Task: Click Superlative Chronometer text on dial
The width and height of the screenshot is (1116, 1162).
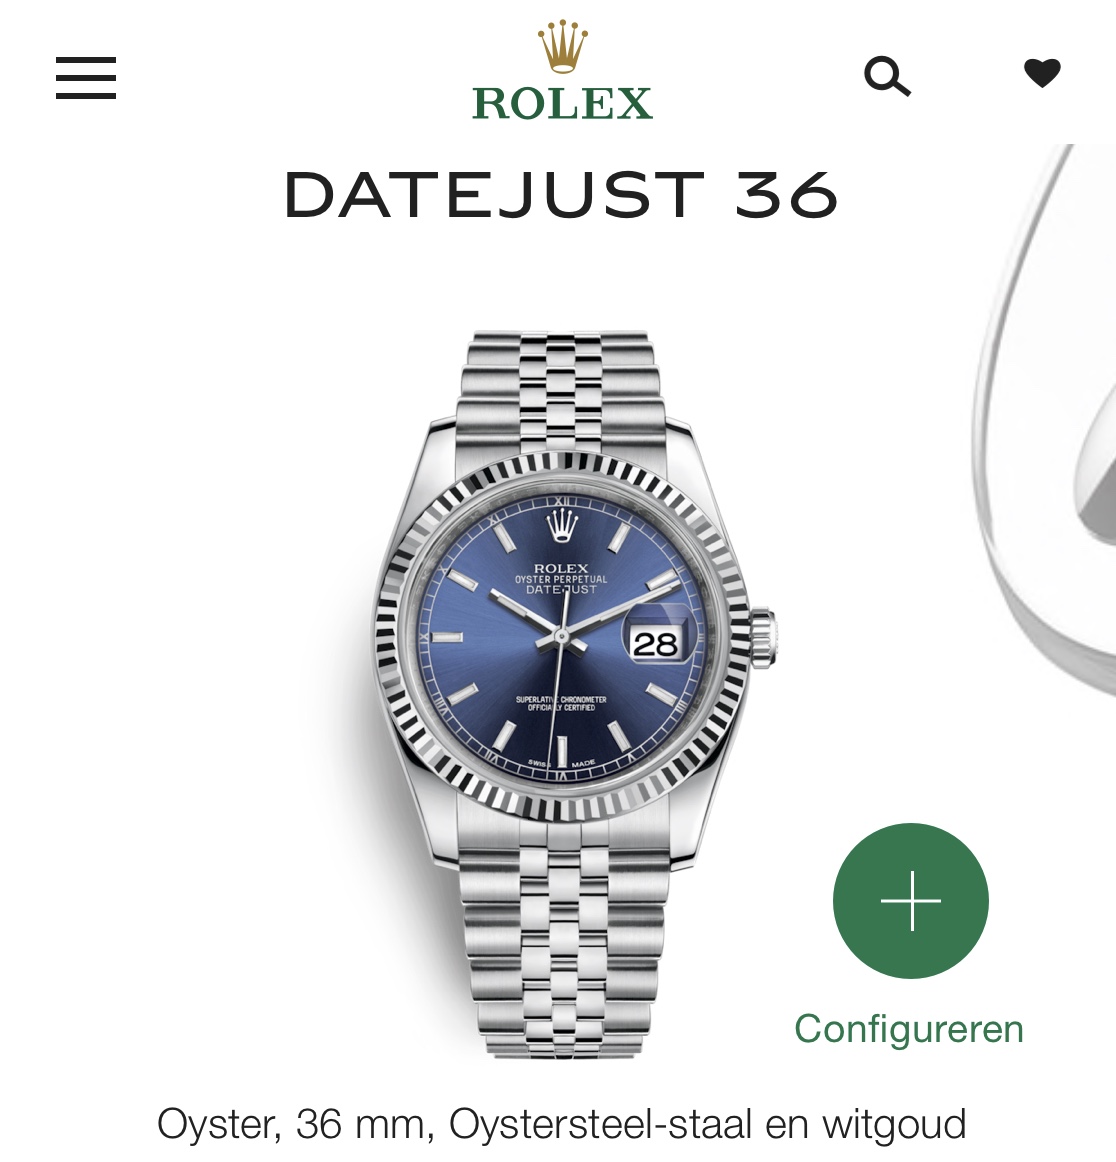Action: click(561, 703)
